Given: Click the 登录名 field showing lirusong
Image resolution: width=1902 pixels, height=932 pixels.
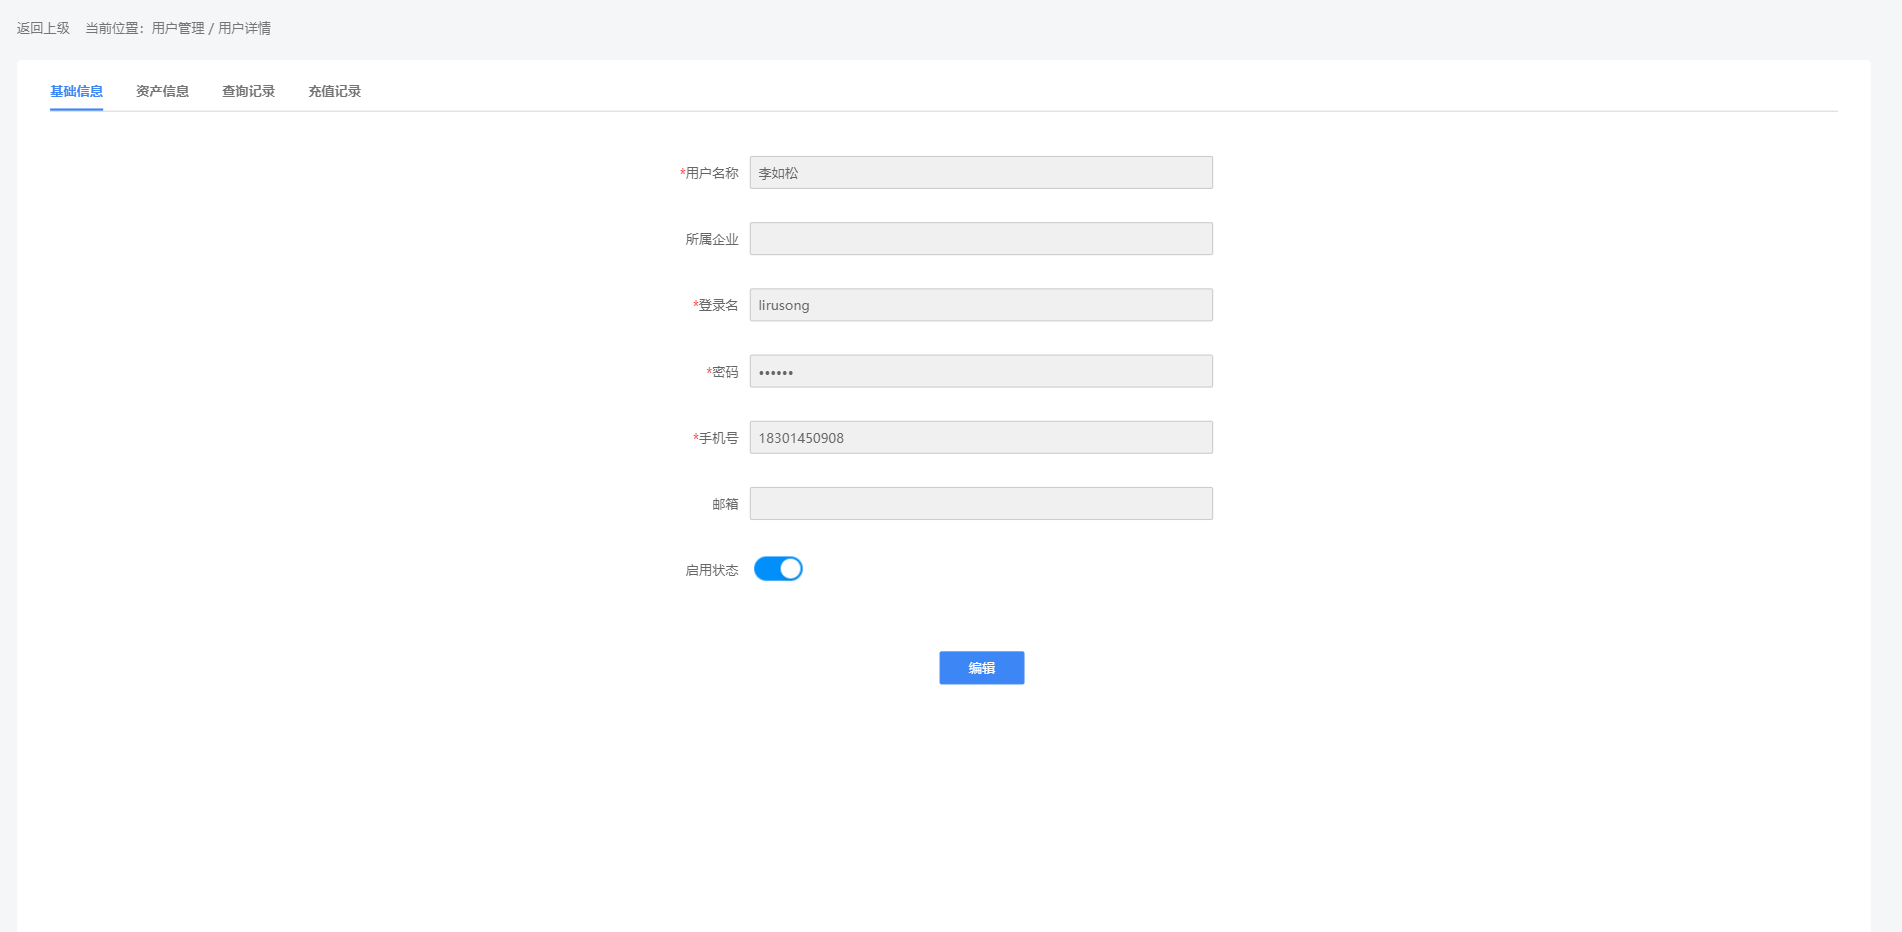Looking at the screenshot, I should [x=980, y=305].
